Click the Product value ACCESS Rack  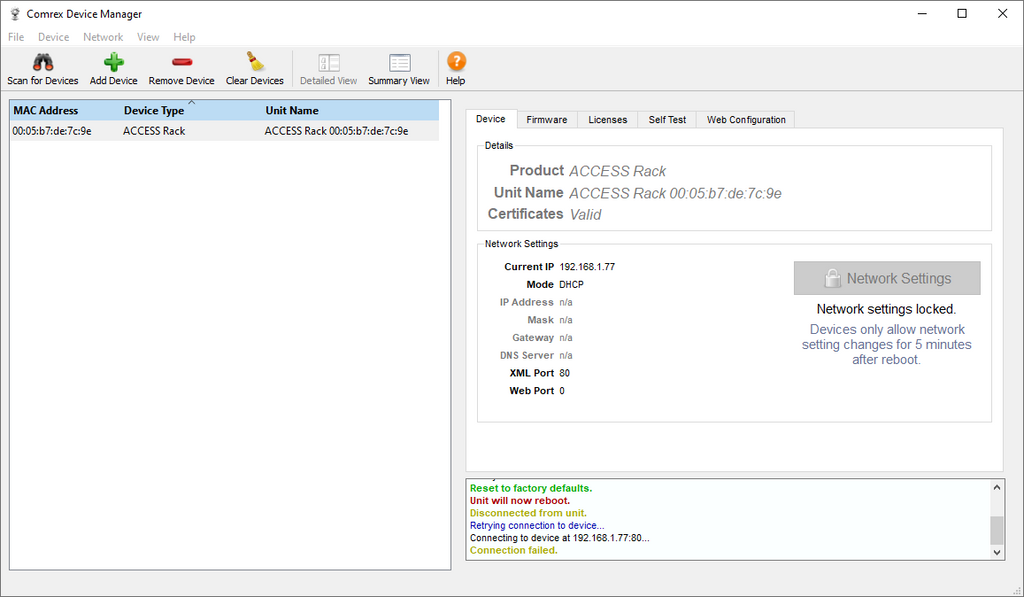pyautogui.click(x=617, y=171)
